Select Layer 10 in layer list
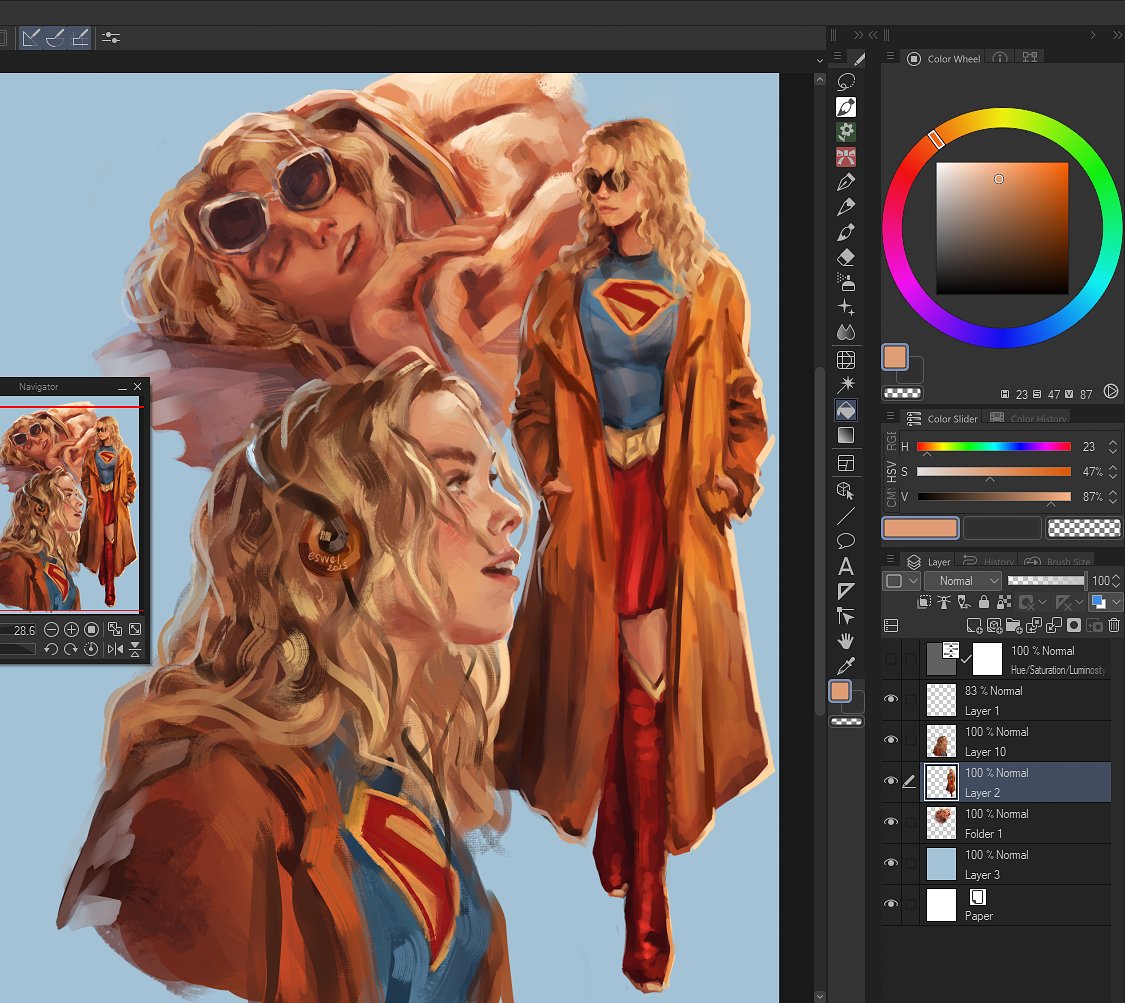The height and width of the screenshot is (1003, 1125). click(x=1016, y=741)
